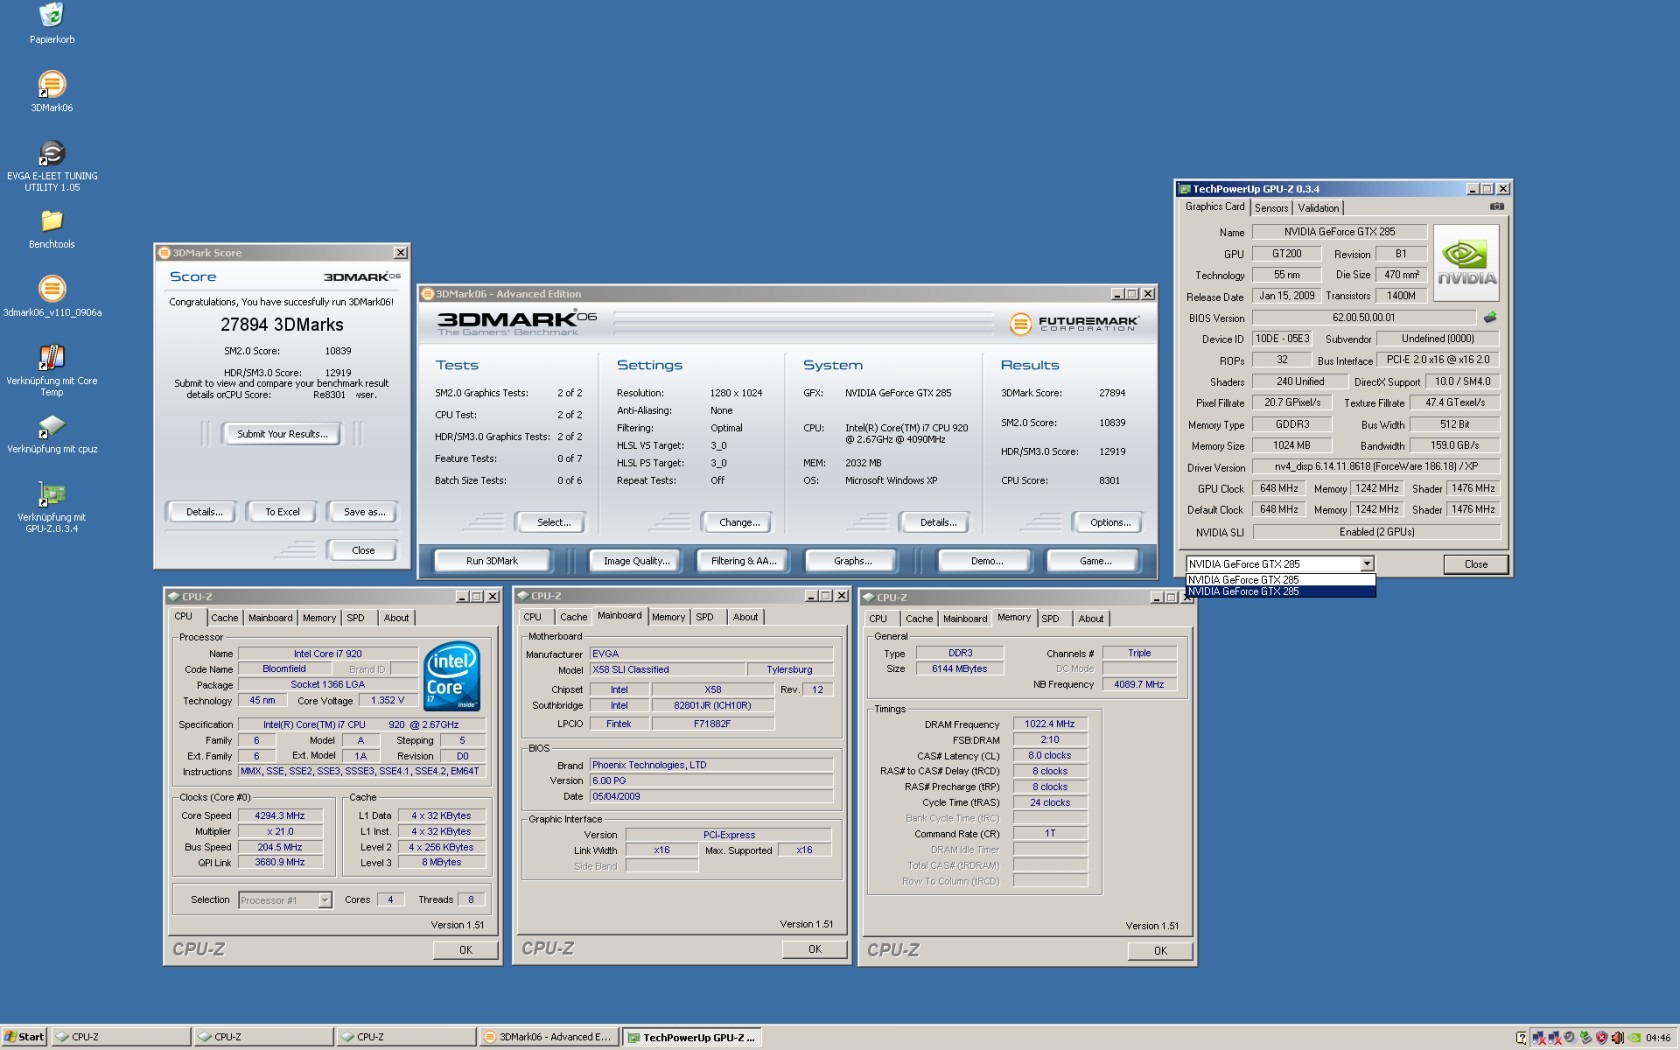The width and height of the screenshot is (1680, 1050).
Task: Click the Intel Core i7 logo in CPU-Z
Action: 452,677
